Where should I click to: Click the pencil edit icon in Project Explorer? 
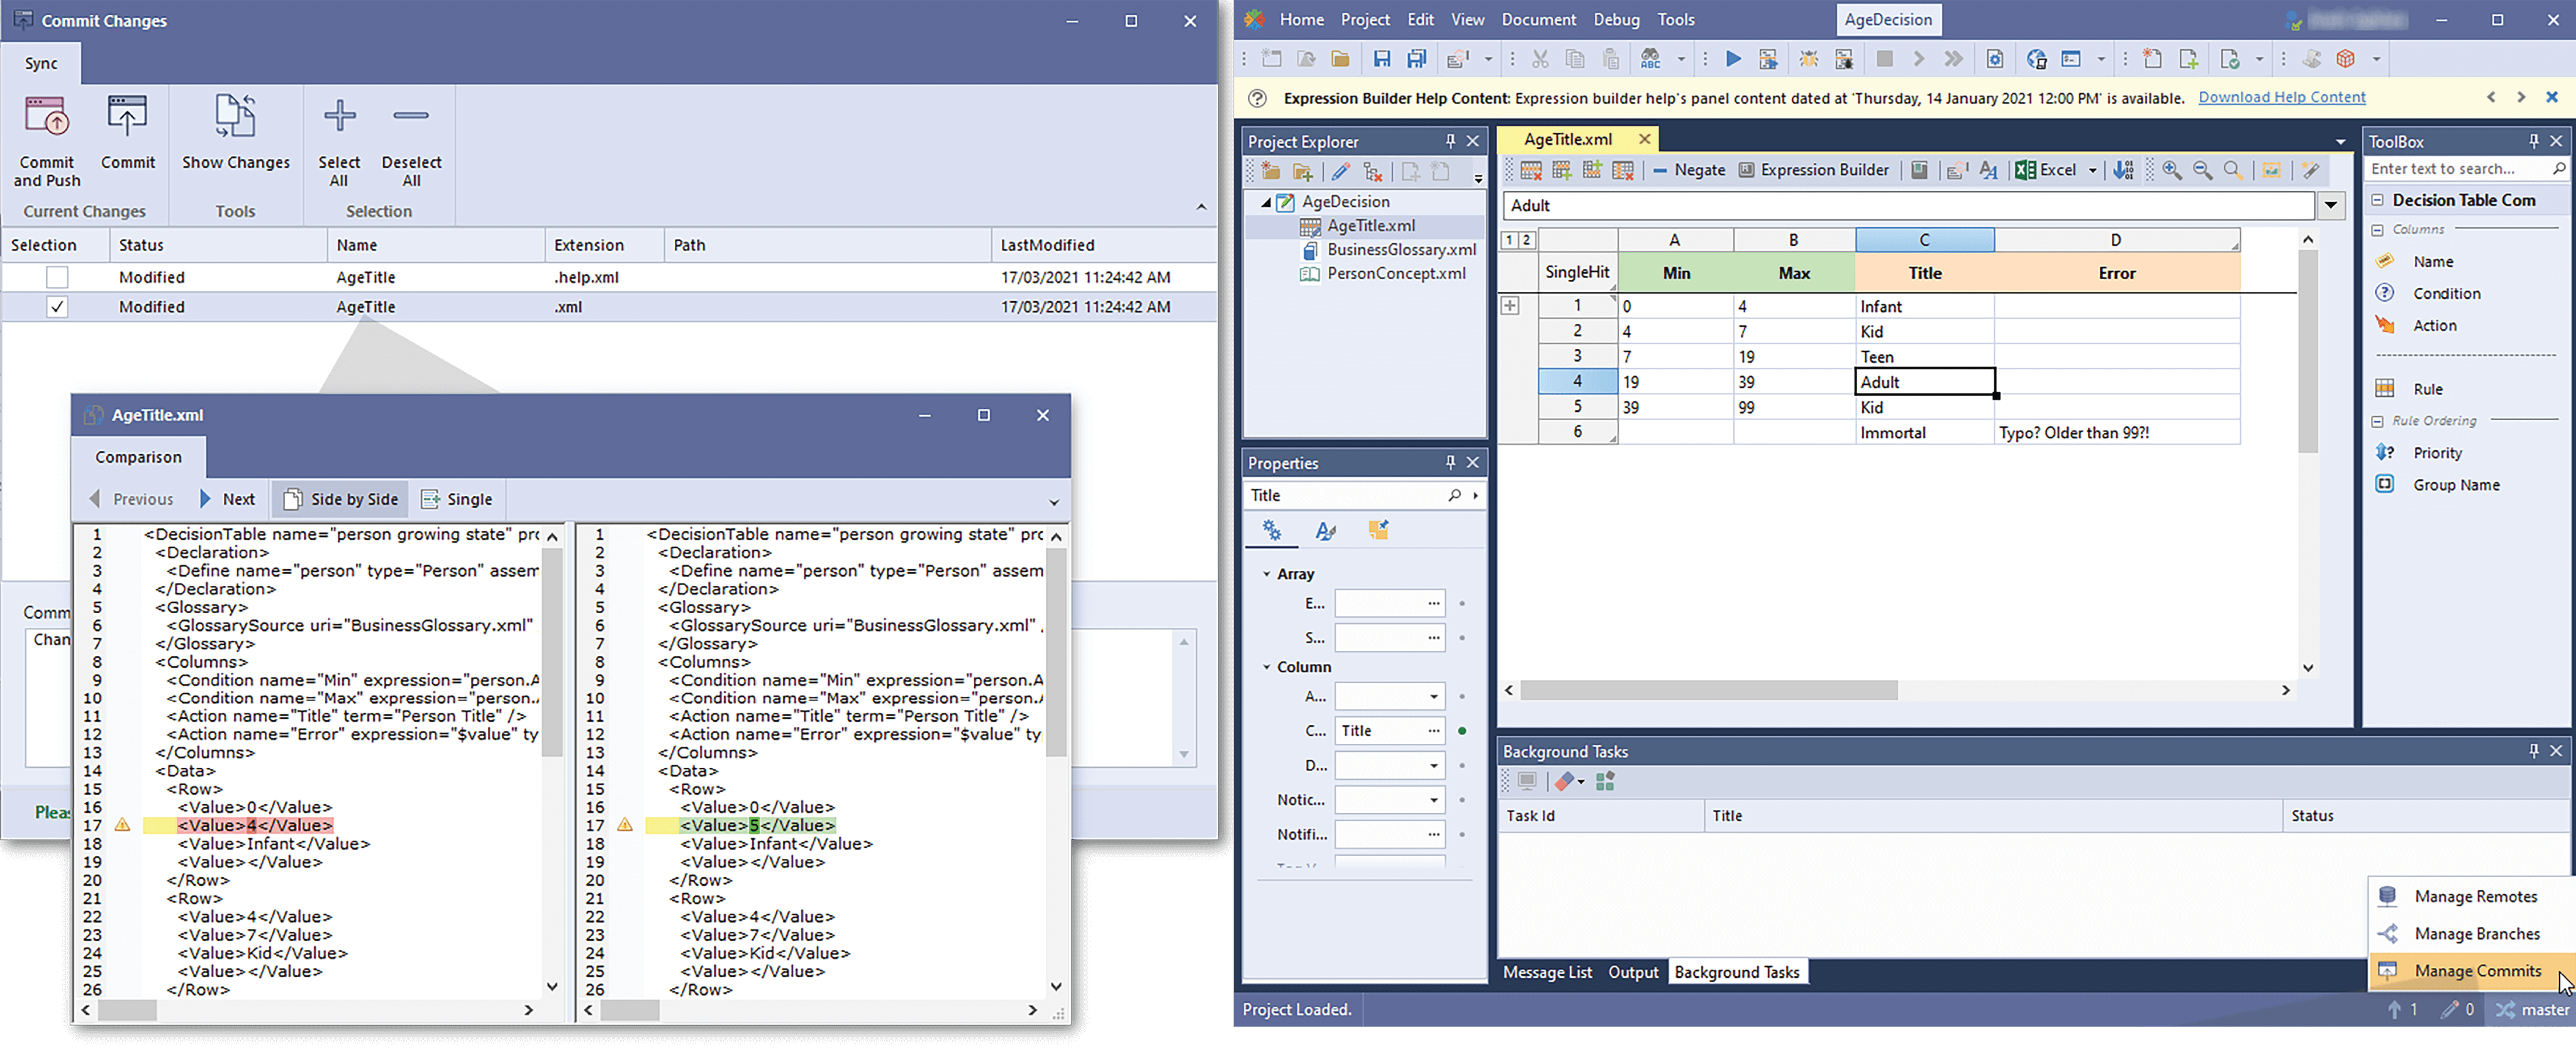[x=1341, y=172]
